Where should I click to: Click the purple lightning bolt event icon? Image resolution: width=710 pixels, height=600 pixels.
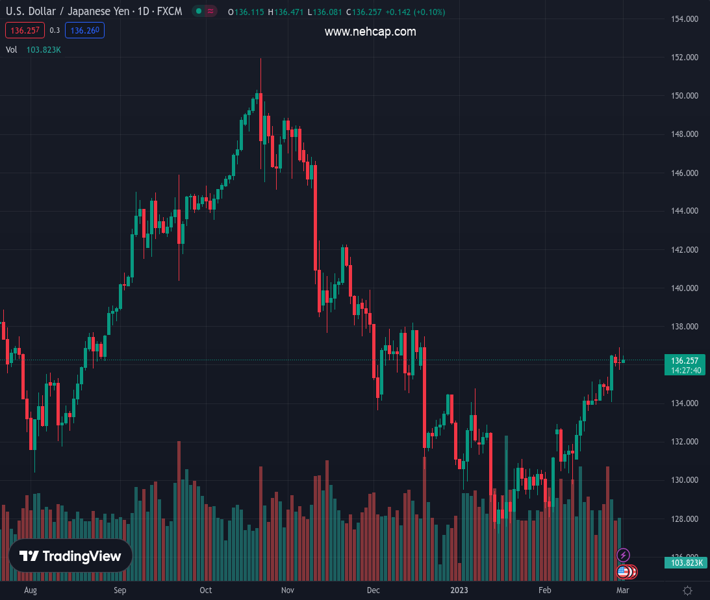[624, 555]
